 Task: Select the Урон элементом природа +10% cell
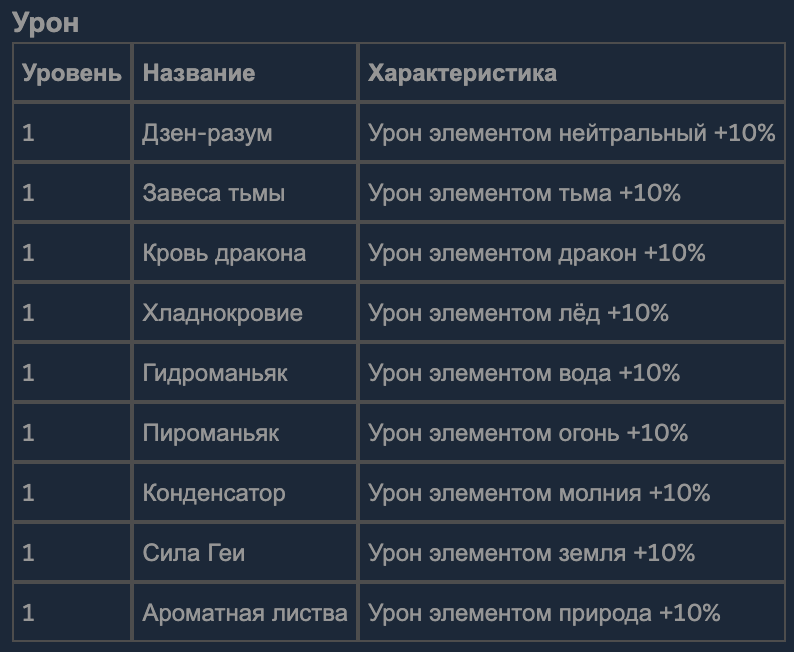pos(572,613)
